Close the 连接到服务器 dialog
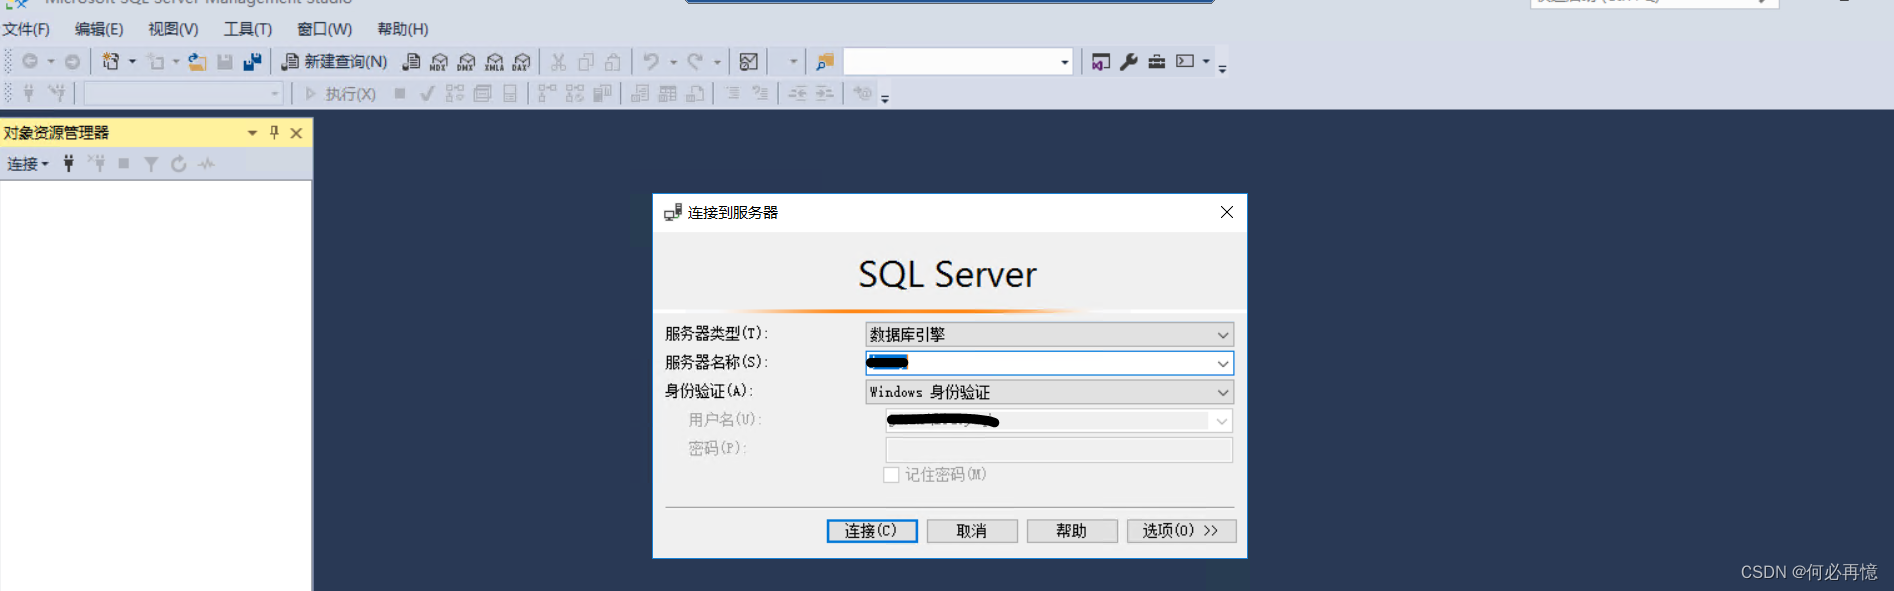The height and width of the screenshot is (591, 1894). click(1227, 212)
